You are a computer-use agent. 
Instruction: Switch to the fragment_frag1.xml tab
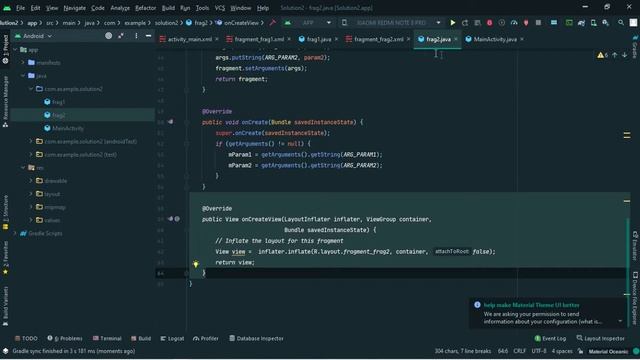[x=259, y=39]
